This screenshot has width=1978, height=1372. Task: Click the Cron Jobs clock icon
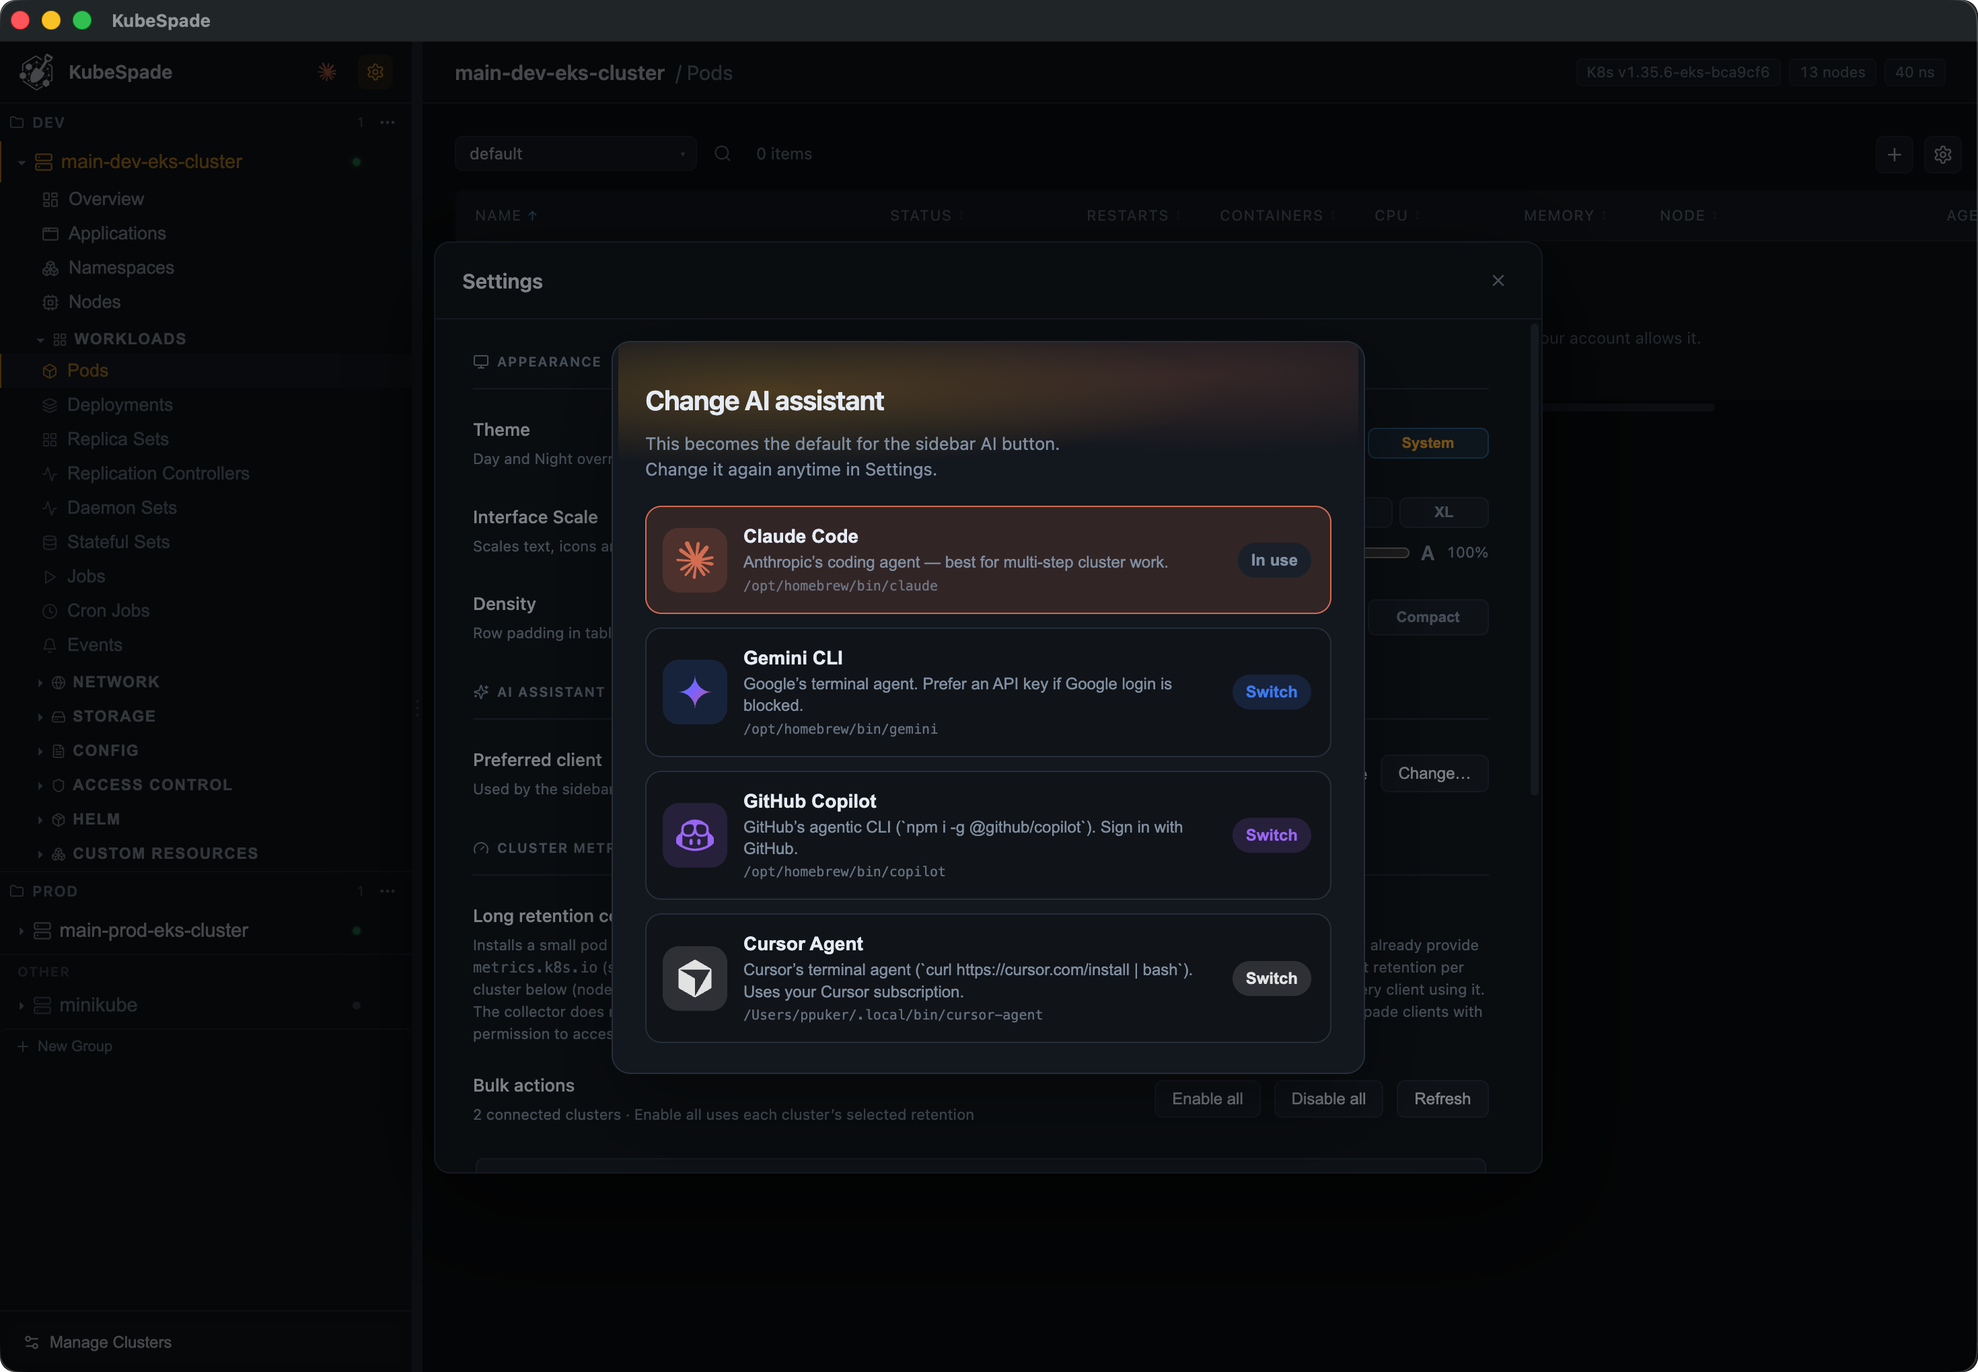tap(49, 611)
